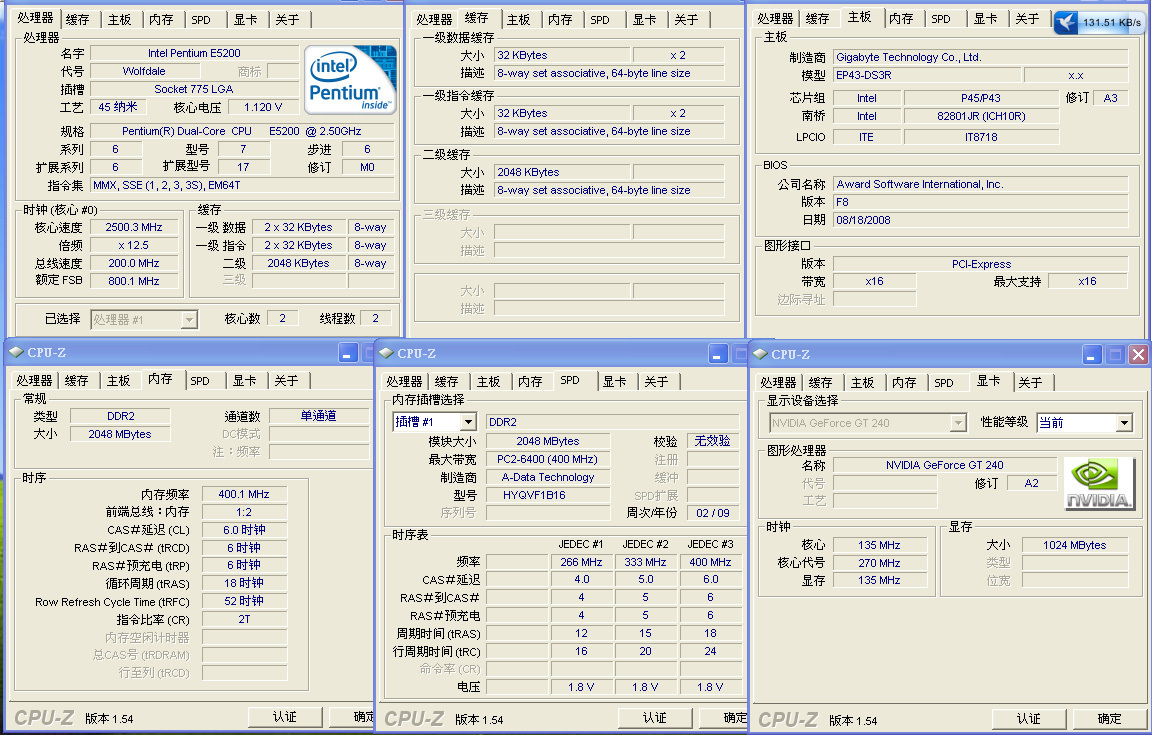Screen dimensions: 1152x735
Task: Open 处理器 tab in the cache details window
Action: click(x=434, y=20)
